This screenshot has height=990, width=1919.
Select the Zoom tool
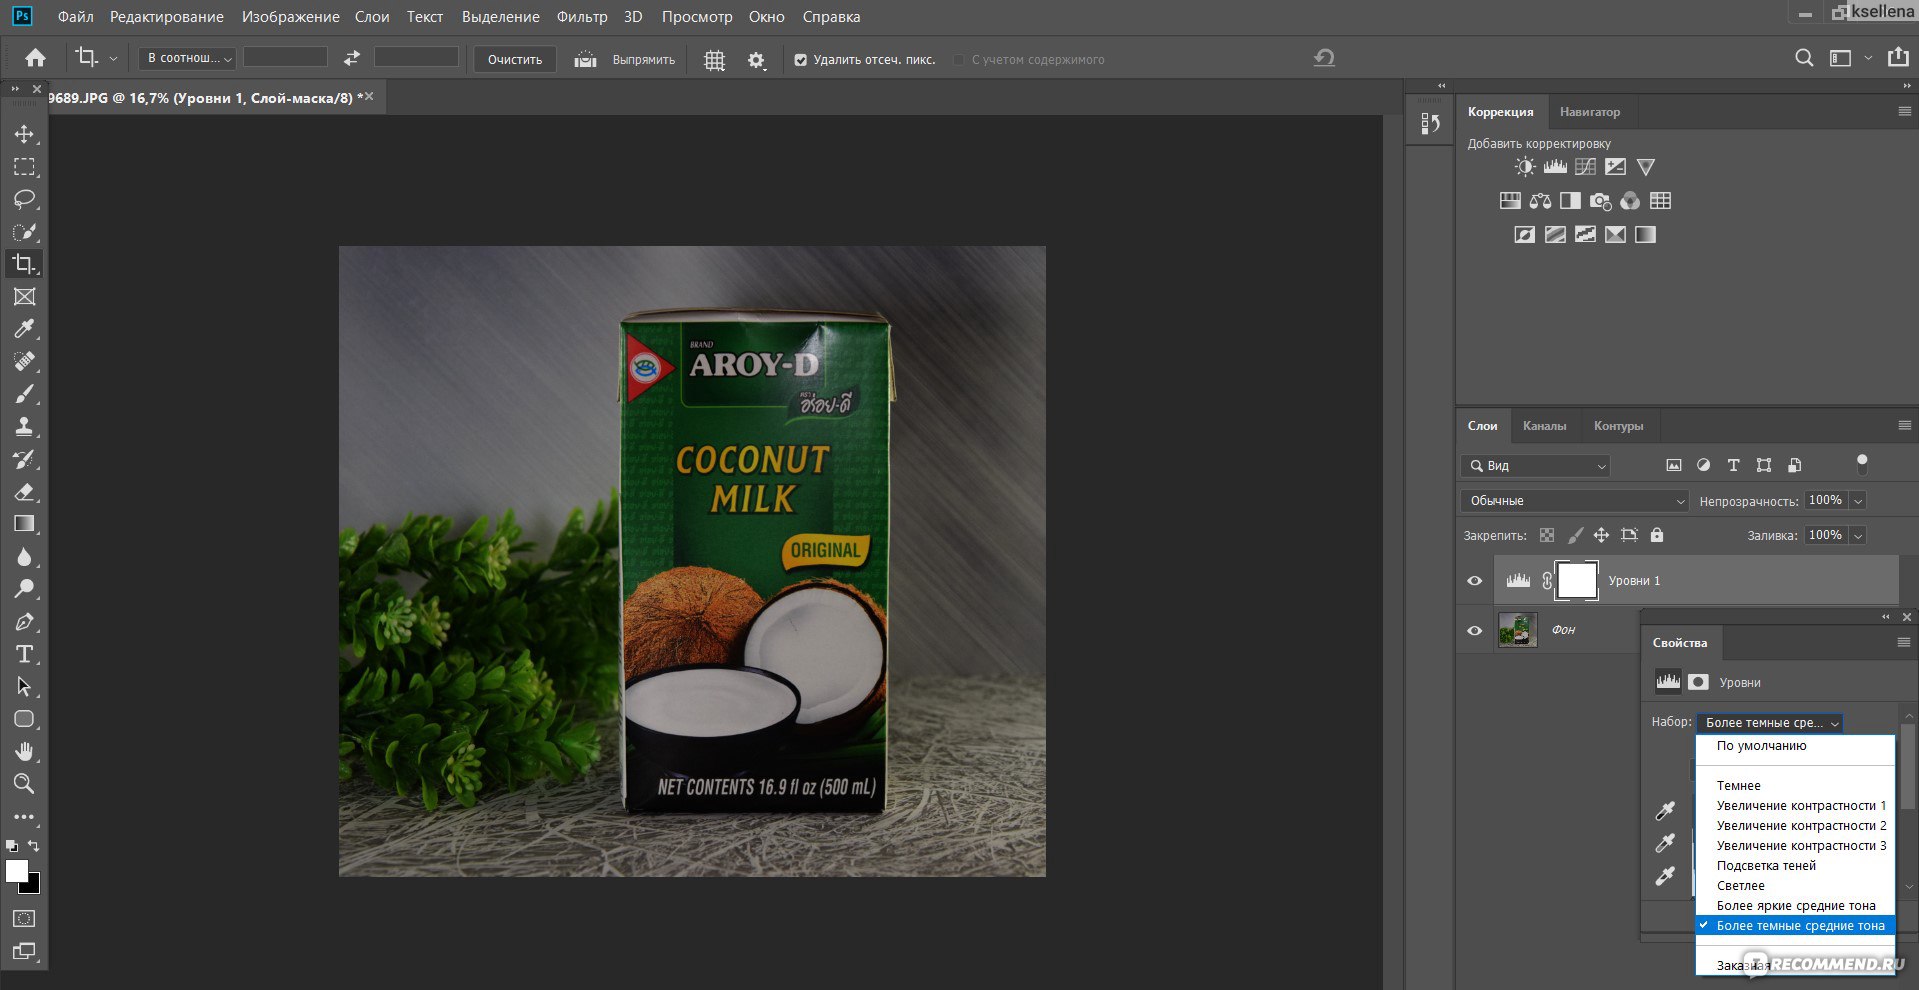point(24,783)
